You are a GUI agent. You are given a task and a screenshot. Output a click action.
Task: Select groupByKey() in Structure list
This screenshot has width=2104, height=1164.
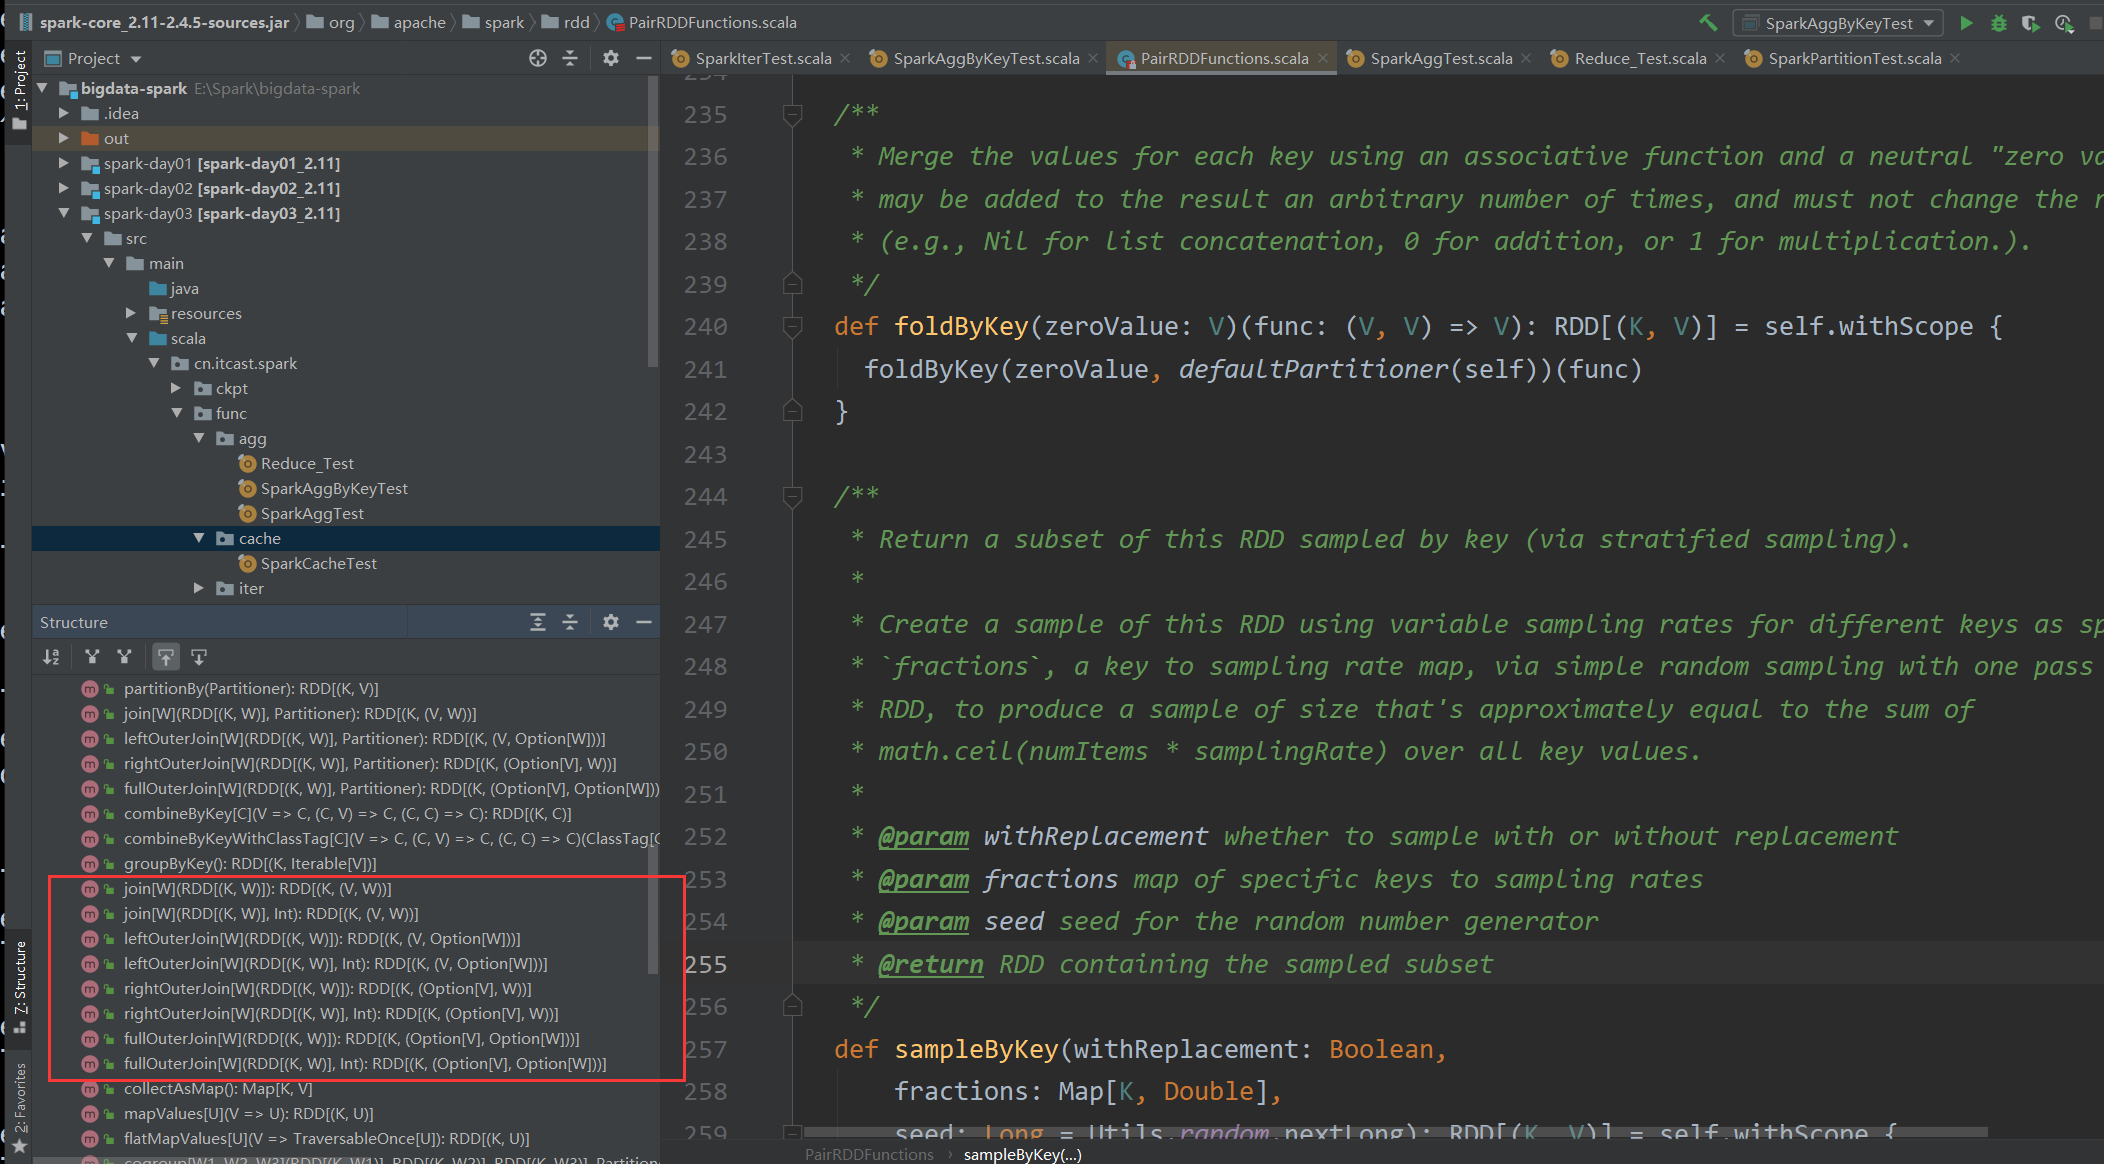point(250,863)
